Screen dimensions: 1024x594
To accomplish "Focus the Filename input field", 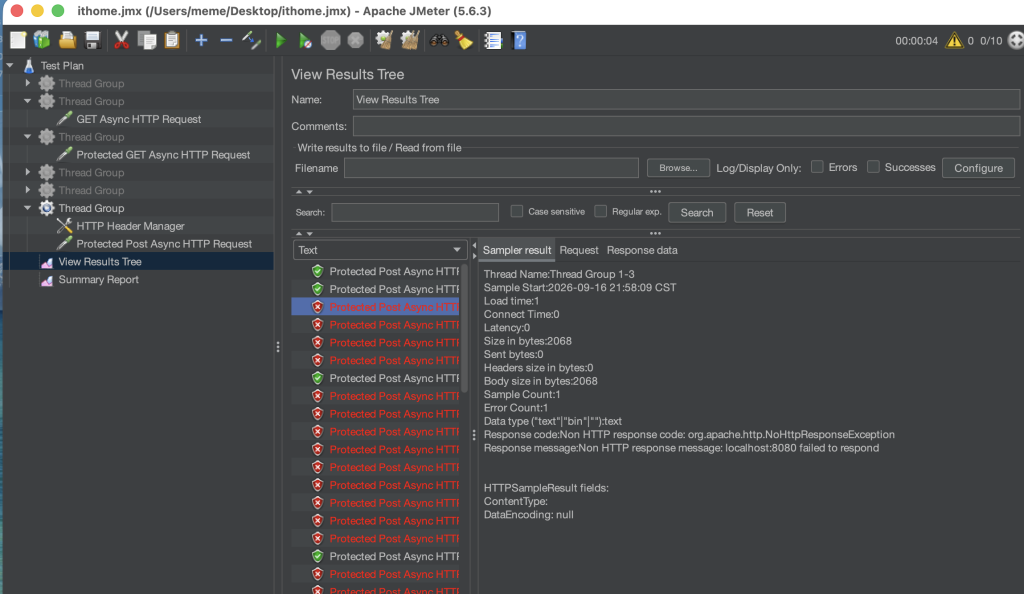I will point(491,168).
